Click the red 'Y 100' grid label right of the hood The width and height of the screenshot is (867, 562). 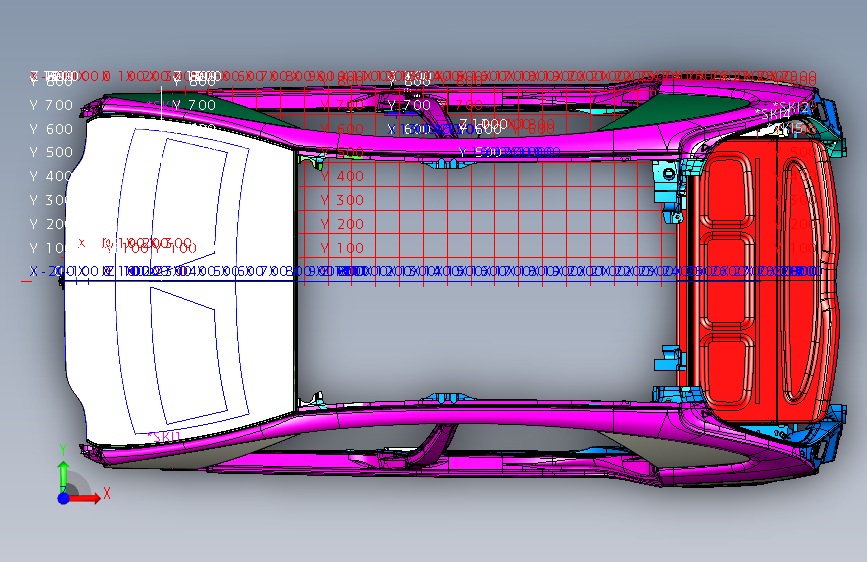pyautogui.click(x=342, y=248)
